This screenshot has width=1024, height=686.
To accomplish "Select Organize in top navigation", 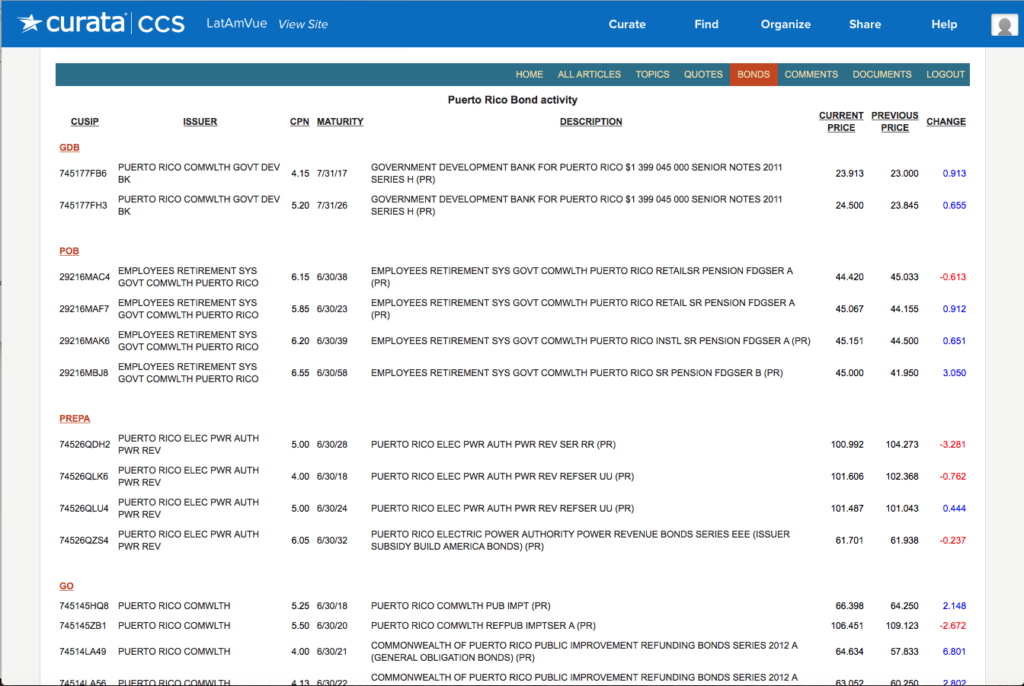I will (785, 24).
